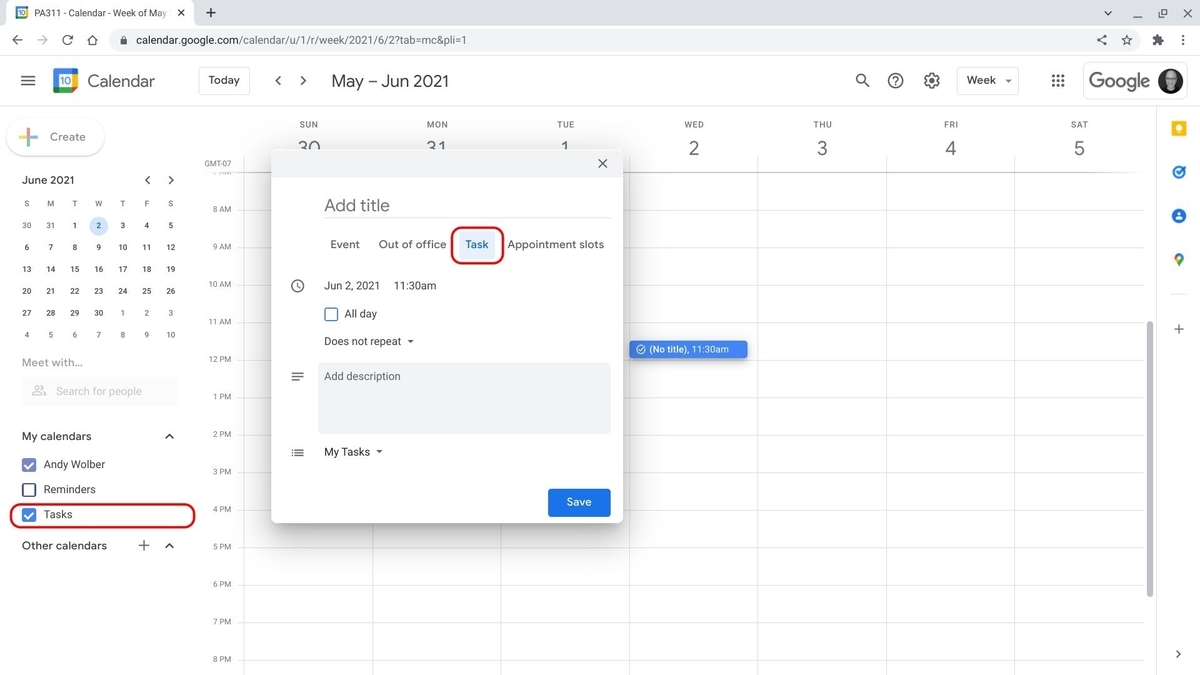Open the My Tasks list dropdown

352,451
